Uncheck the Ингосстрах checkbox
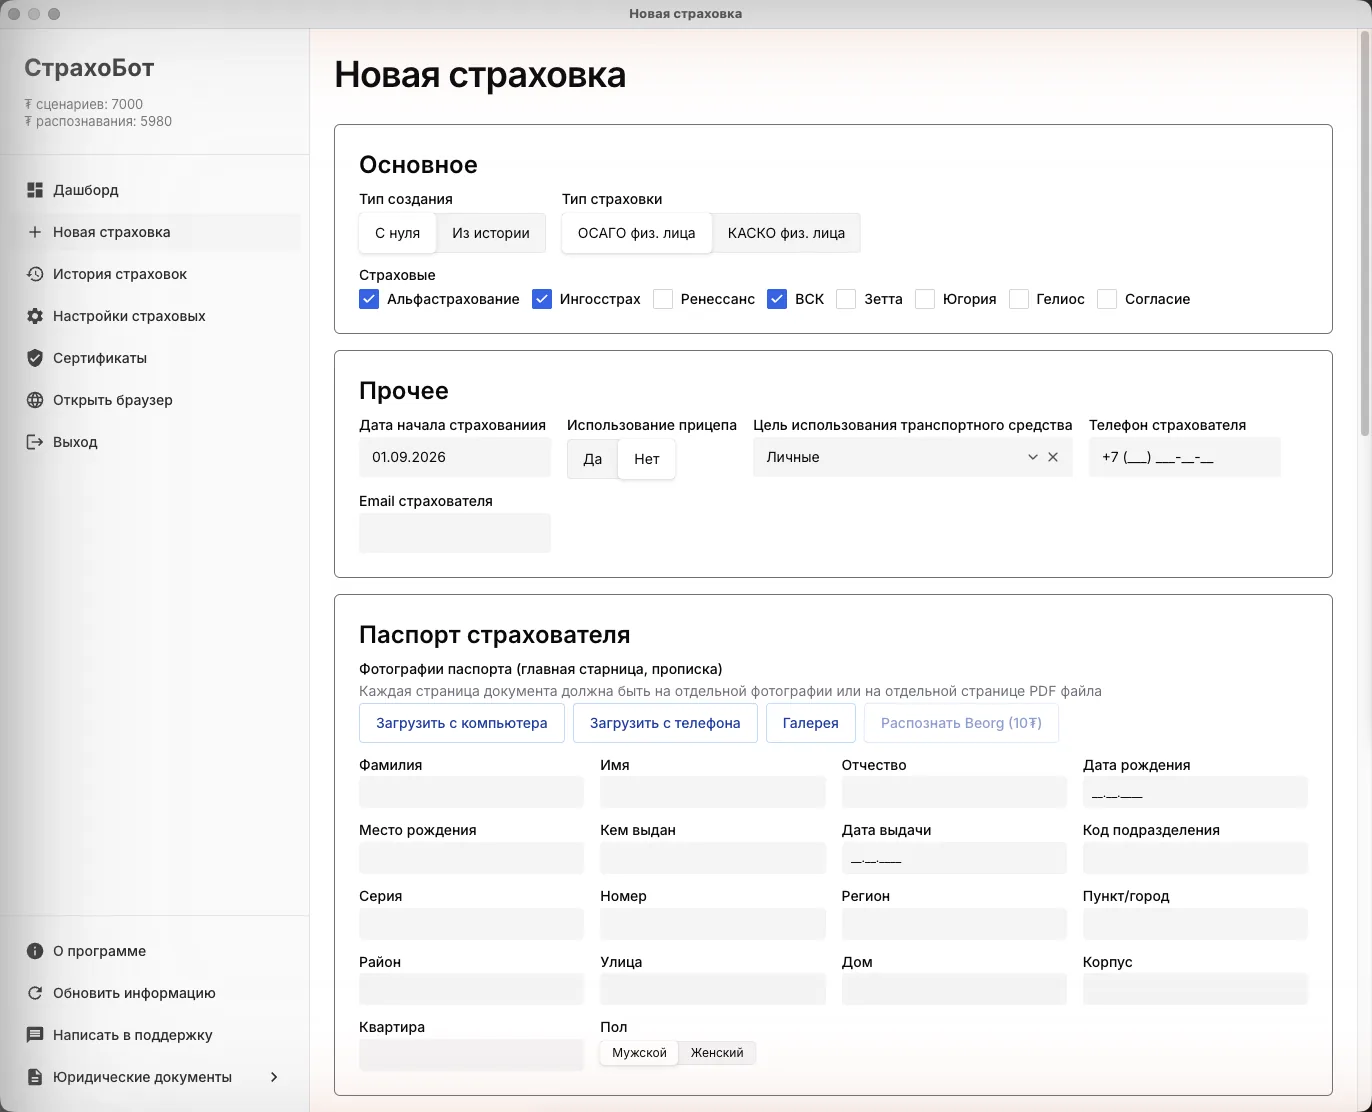The height and width of the screenshot is (1112, 1372). pos(542,299)
